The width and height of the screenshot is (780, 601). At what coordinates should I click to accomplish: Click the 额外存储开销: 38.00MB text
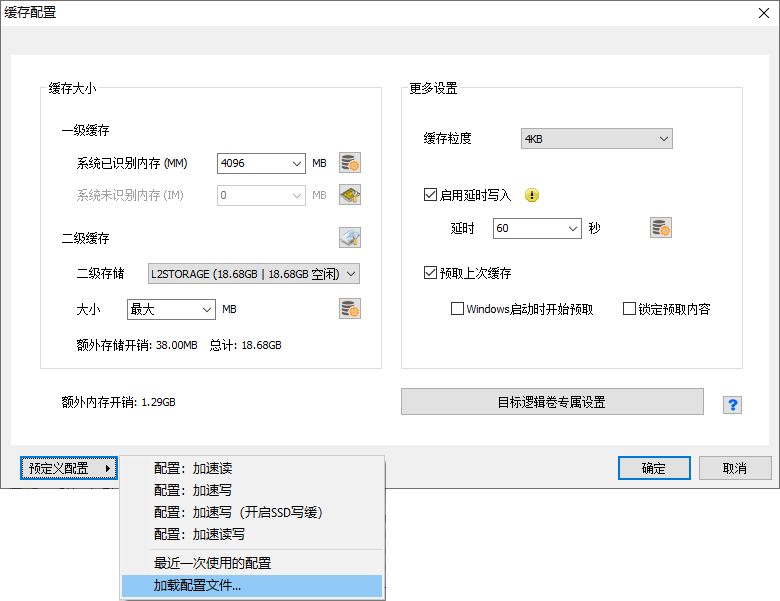tap(137, 345)
